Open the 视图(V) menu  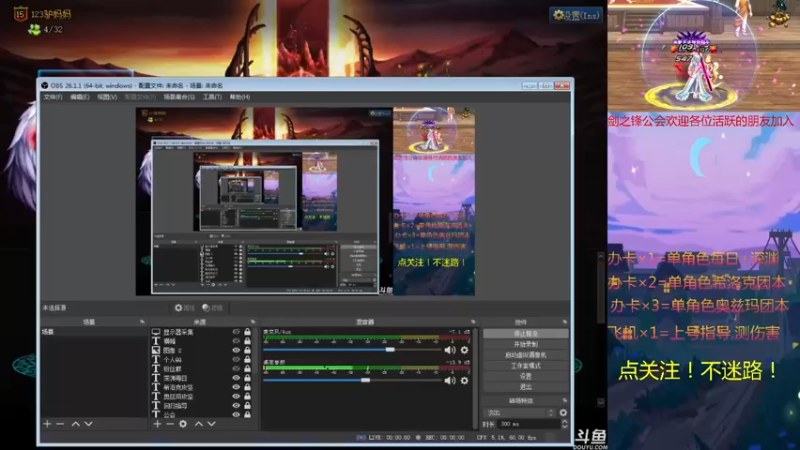tap(107, 97)
